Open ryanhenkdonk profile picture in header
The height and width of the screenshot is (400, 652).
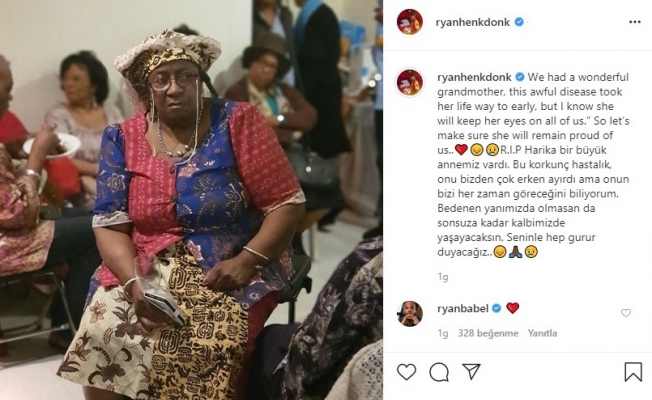[410, 22]
